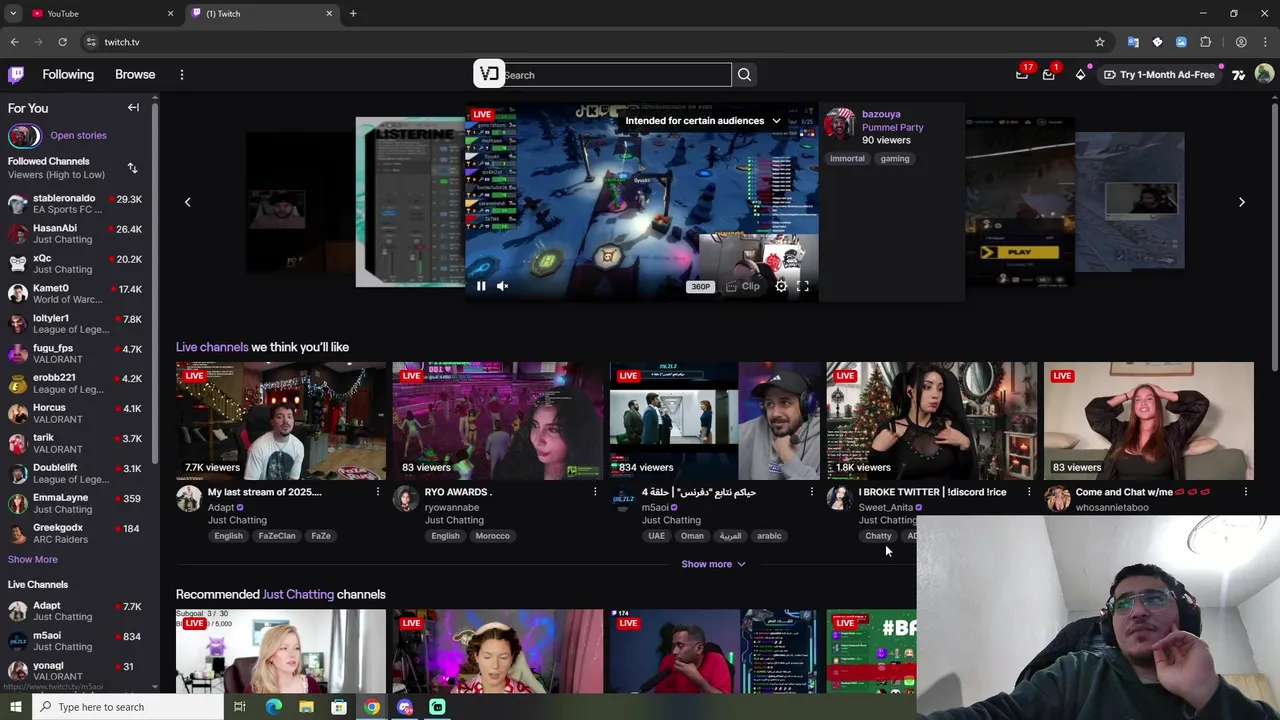Open ryowannabe 83 viewers stream thumbnail
This screenshot has width=1280, height=720.
click(497, 421)
